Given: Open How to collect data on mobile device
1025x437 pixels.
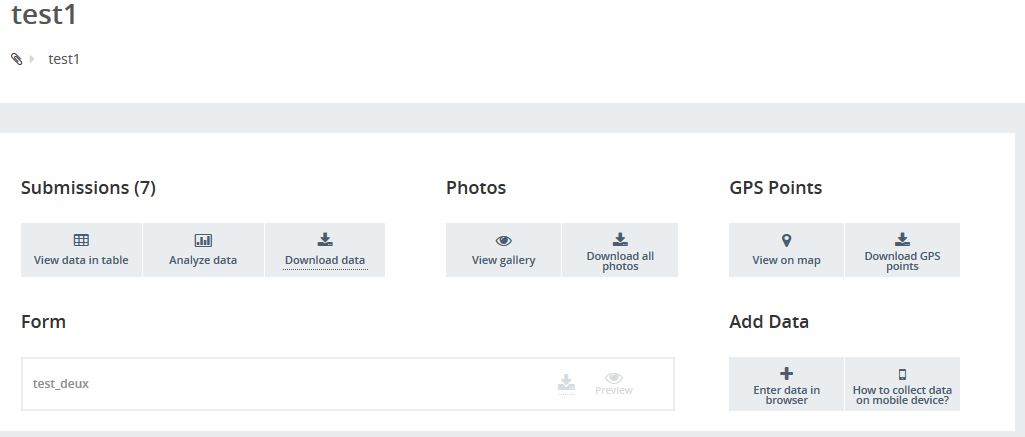Looking at the screenshot, I should point(903,384).
